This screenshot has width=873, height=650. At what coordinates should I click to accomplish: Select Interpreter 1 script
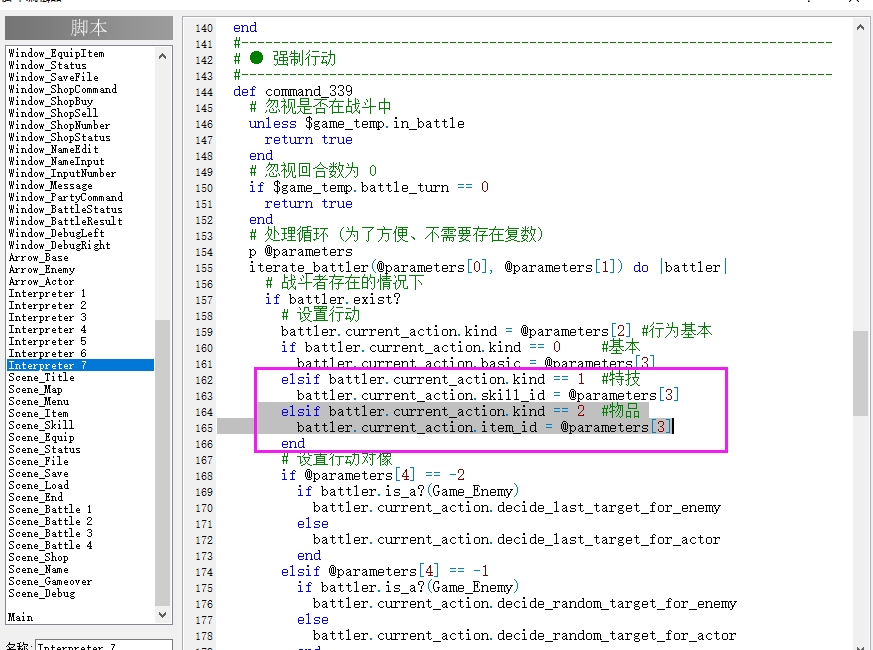47,294
